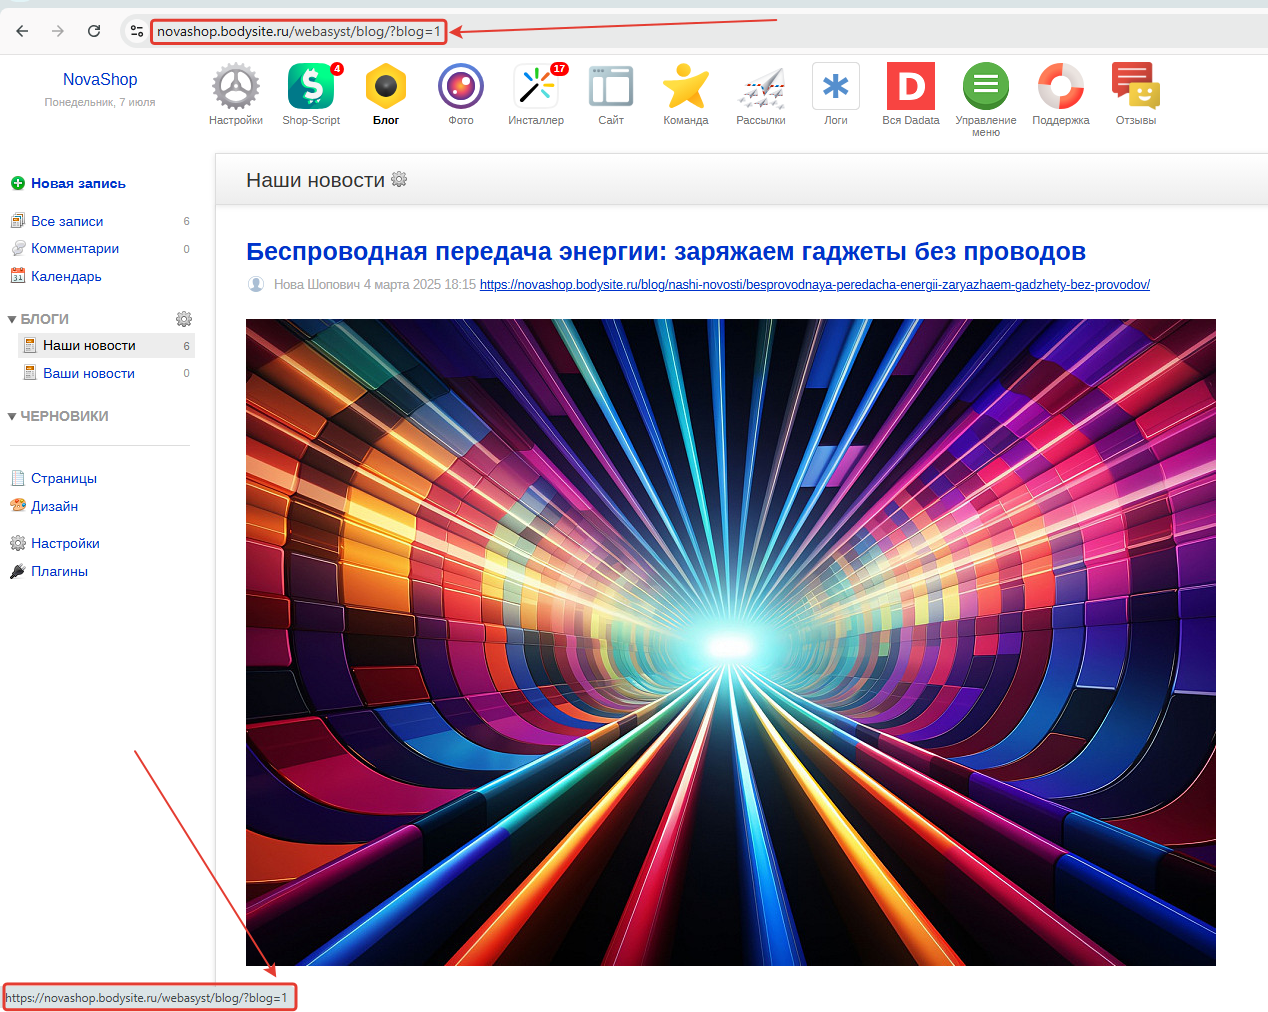Open the Управление меню app icon
The image size is (1268, 1012).
pos(986,87)
